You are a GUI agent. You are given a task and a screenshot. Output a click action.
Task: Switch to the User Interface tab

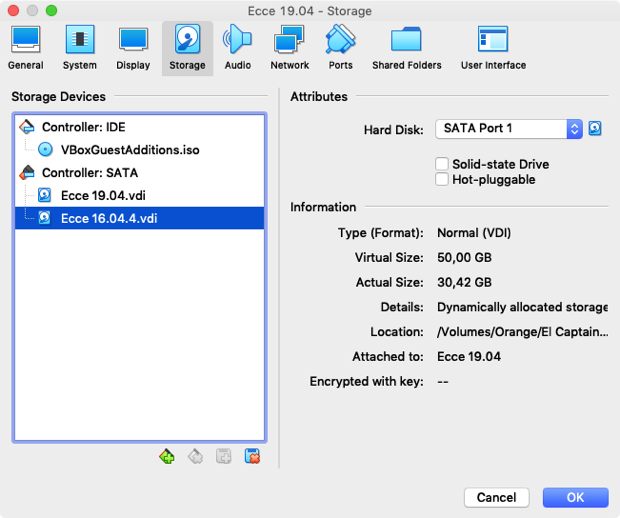tap(493, 48)
